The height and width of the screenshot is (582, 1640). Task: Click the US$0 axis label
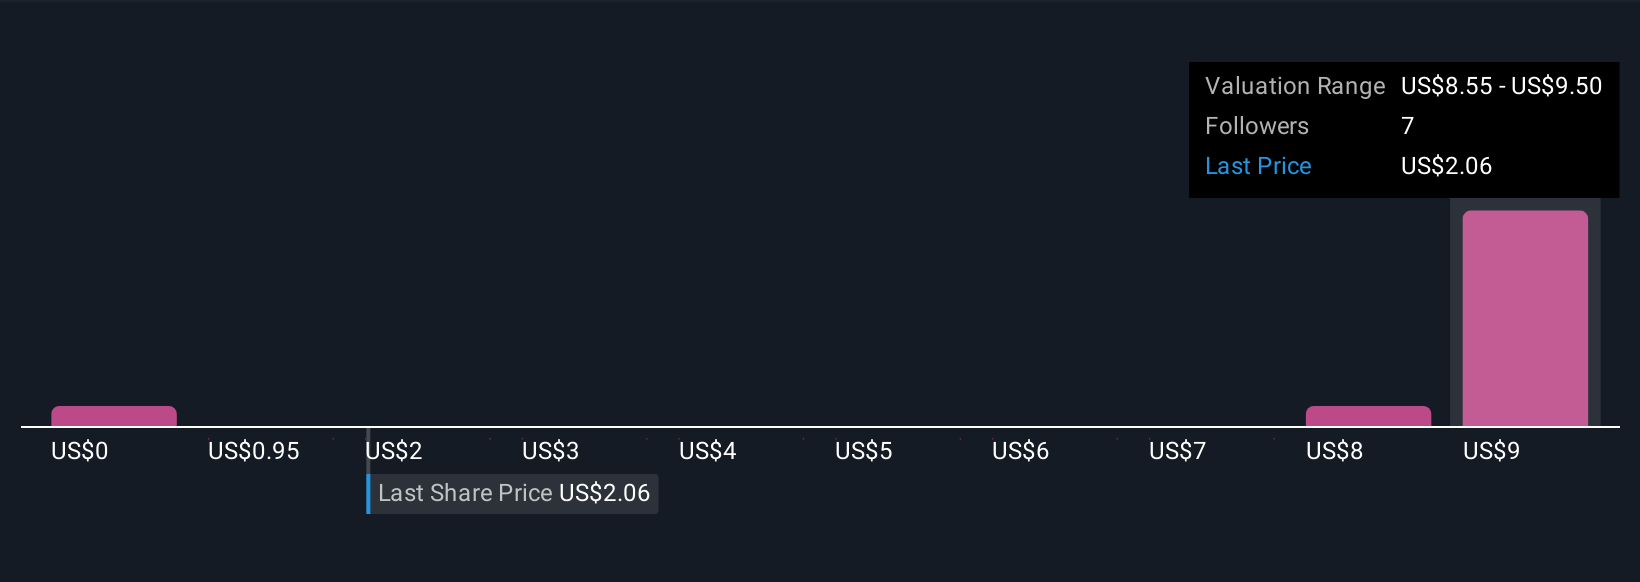pyautogui.click(x=80, y=451)
